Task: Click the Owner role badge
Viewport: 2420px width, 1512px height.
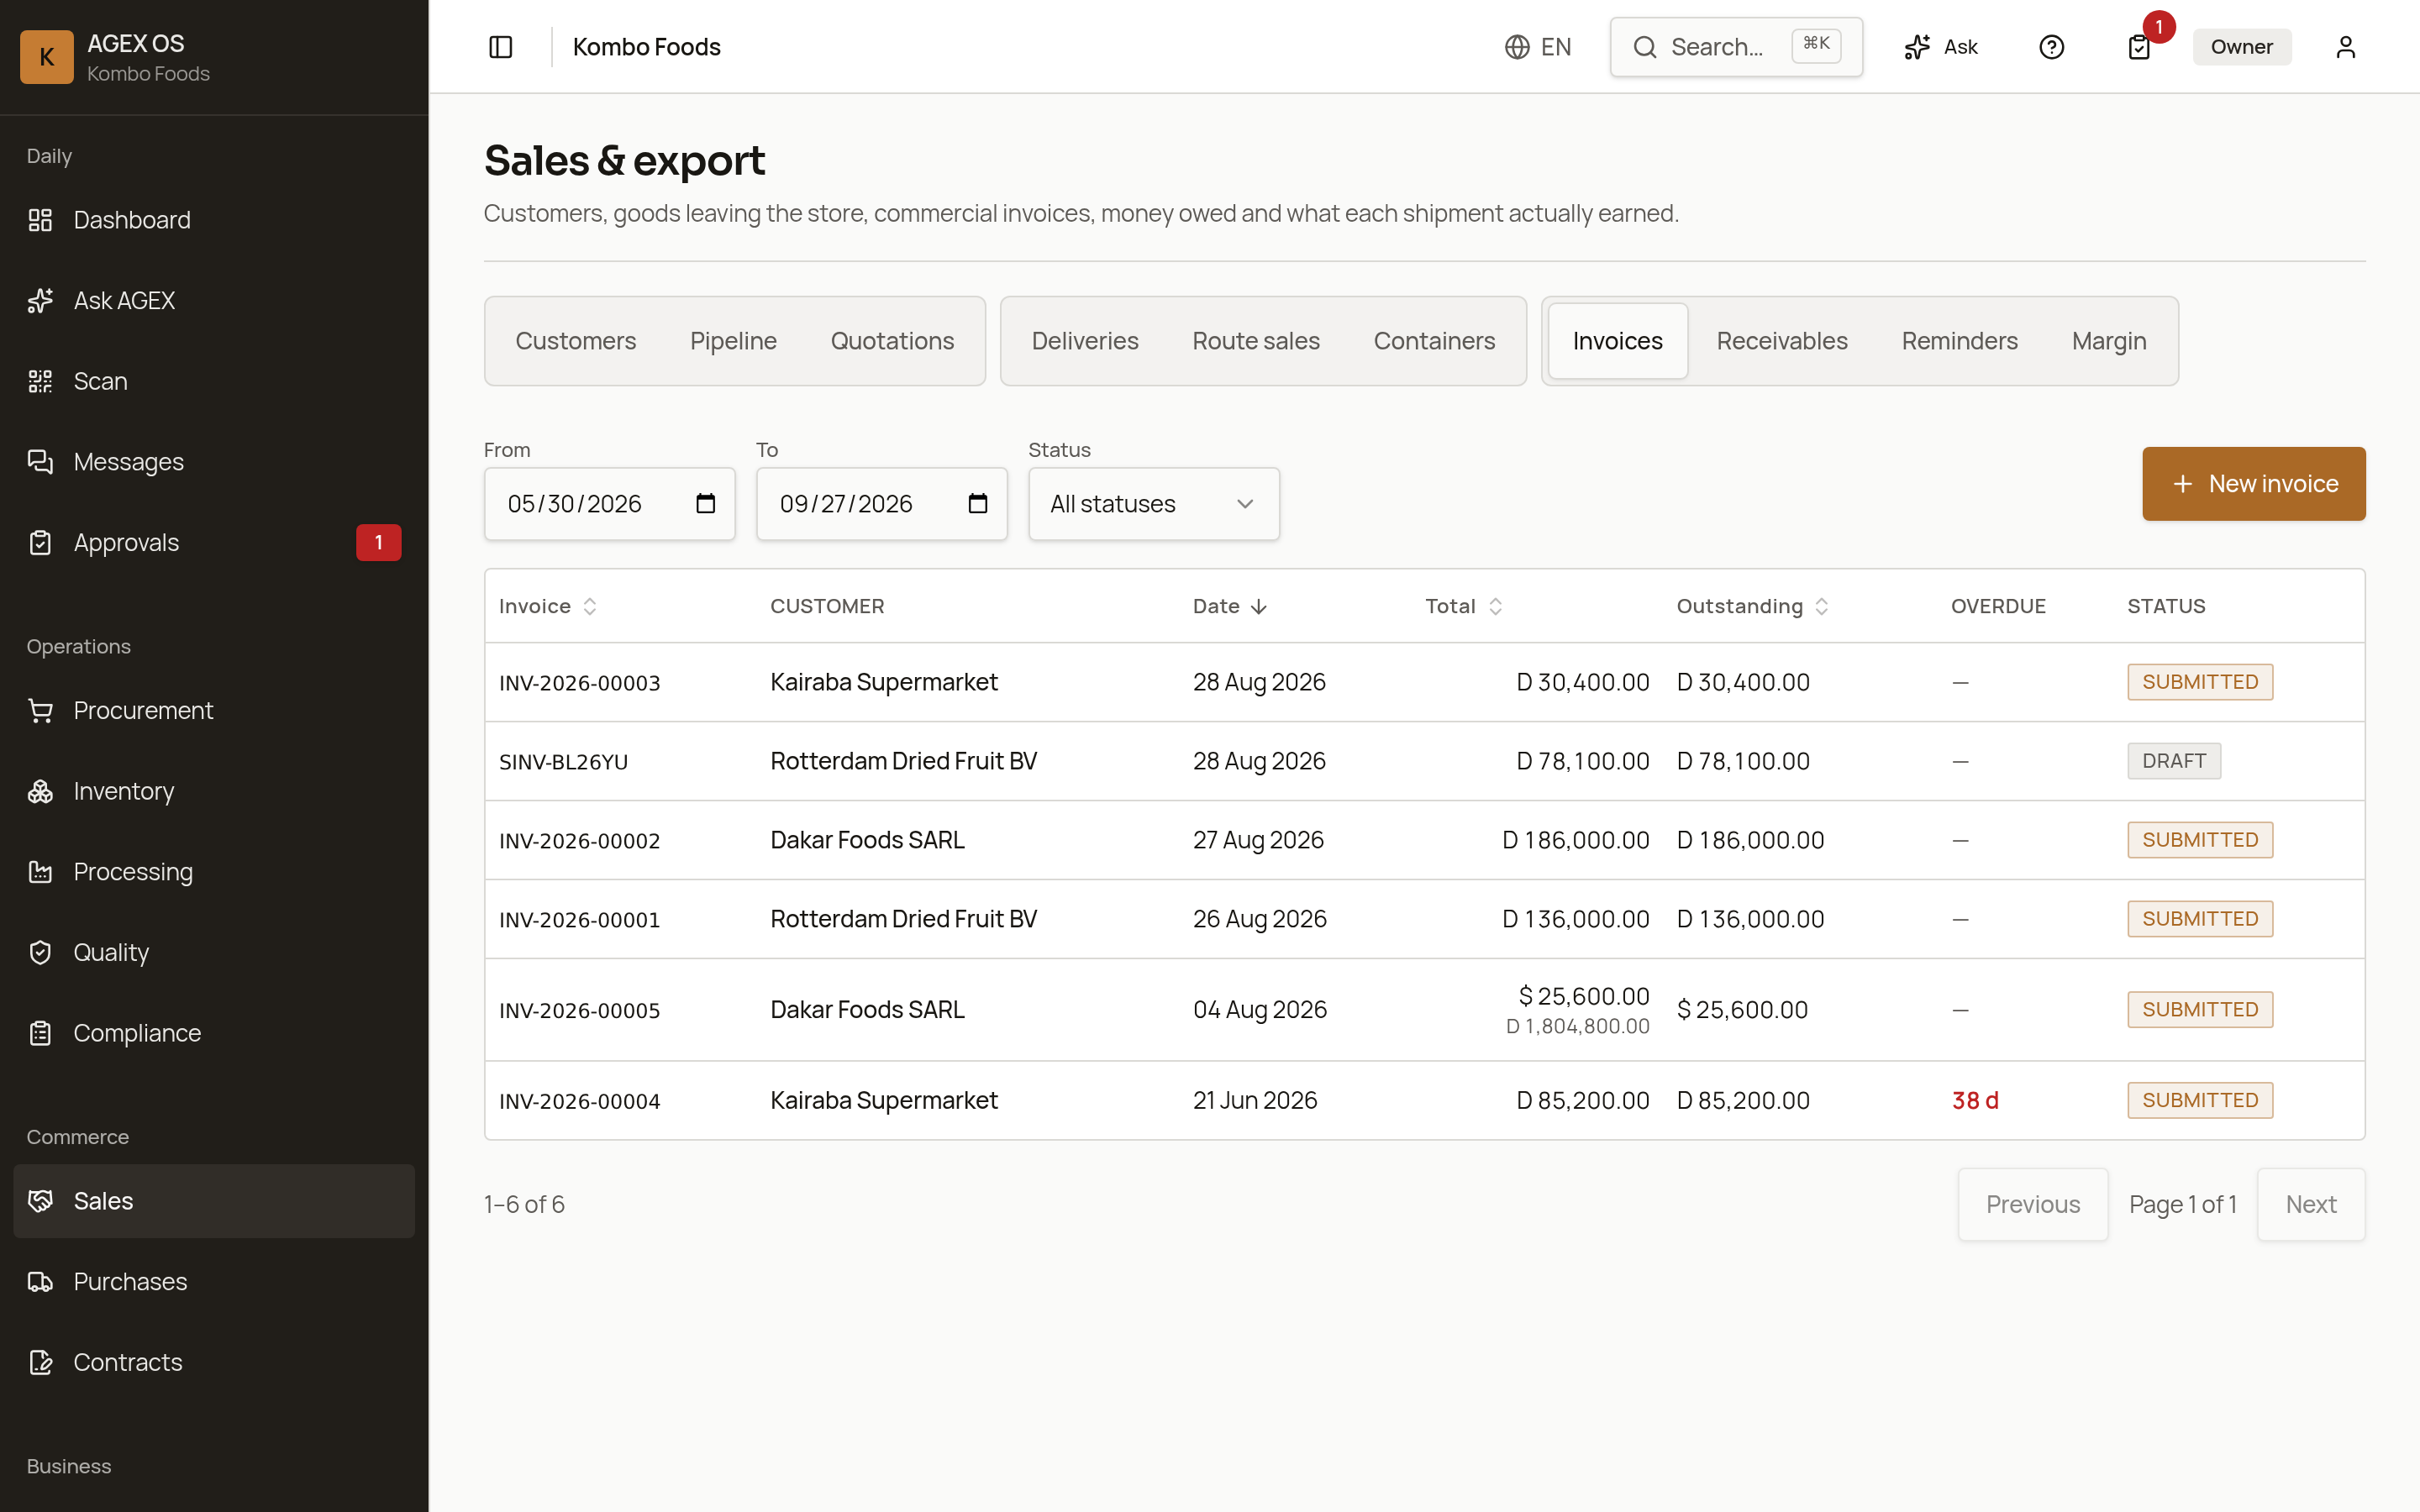Action: 2241,47
